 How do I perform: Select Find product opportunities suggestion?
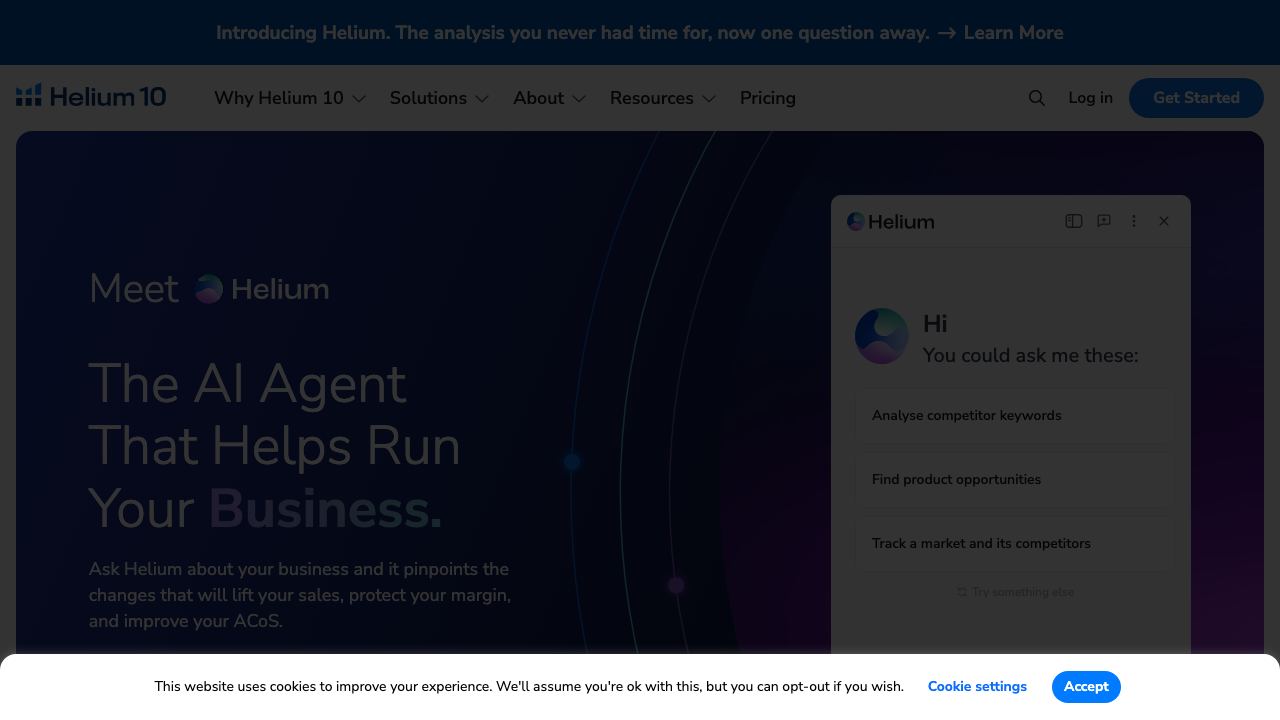[1015, 480]
